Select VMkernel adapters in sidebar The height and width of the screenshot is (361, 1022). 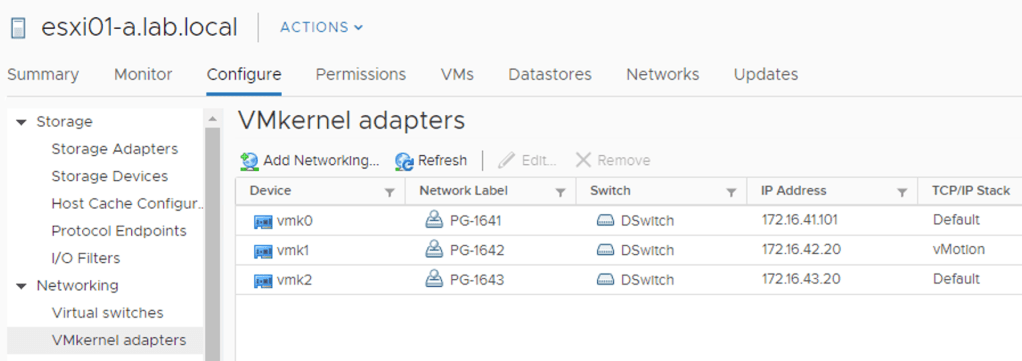(119, 340)
